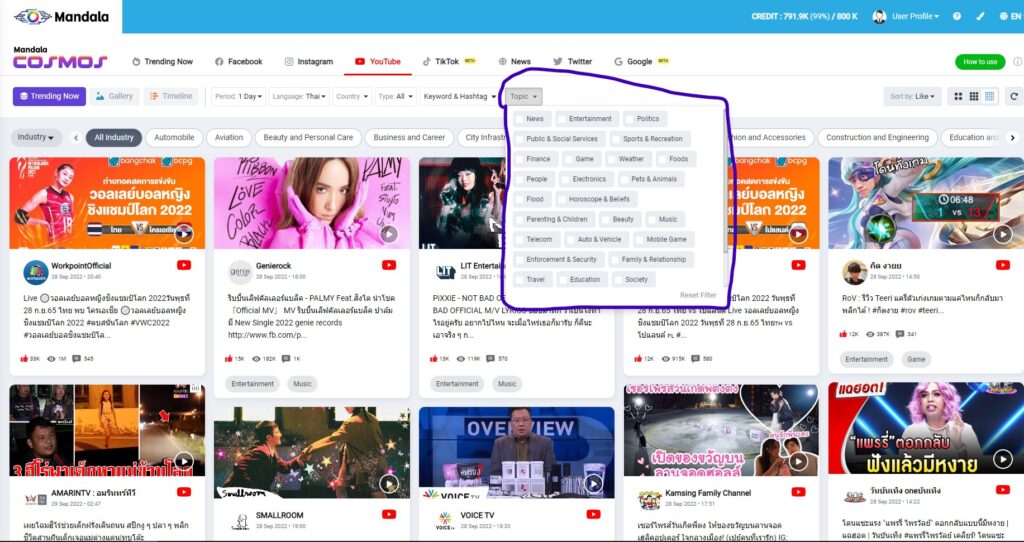Screen dimensions: 1024x542
Task: Click the Mandala logo
Action: [61, 16]
